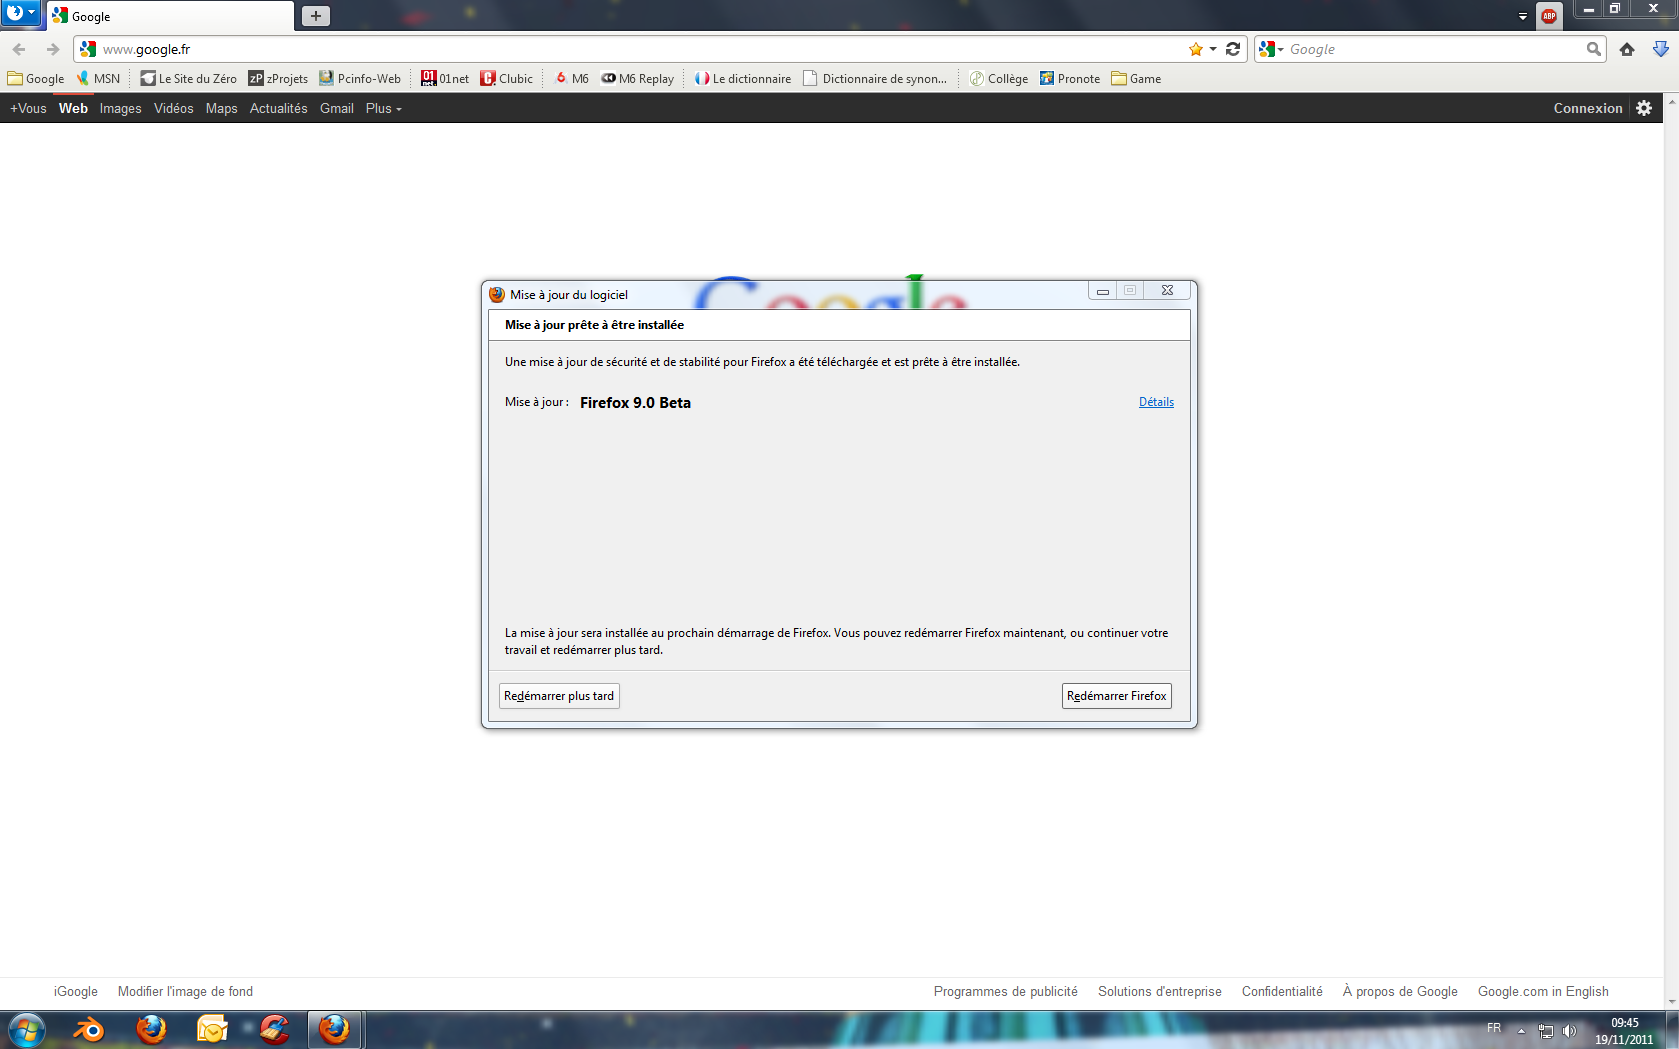Image resolution: width=1679 pixels, height=1049 pixels.
Task: Go to the home page icon
Action: point(1627,49)
